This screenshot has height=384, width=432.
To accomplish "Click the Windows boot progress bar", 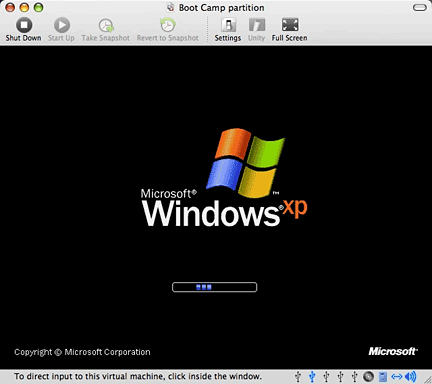I will [x=214, y=287].
